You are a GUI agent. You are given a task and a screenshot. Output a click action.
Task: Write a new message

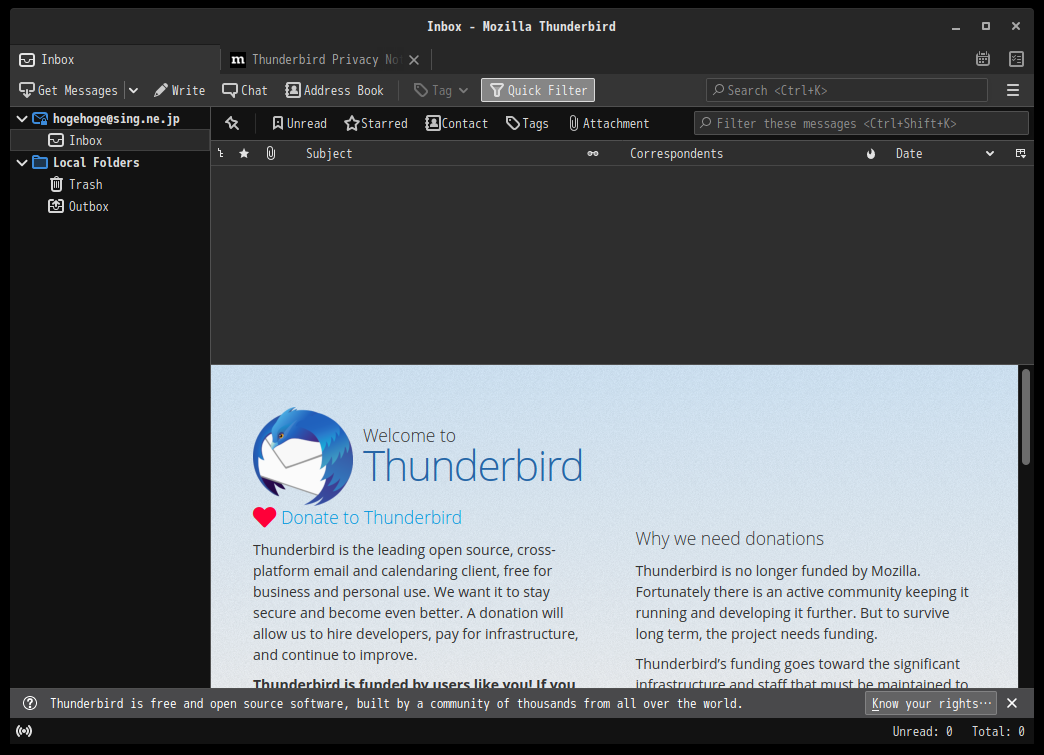point(179,90)
